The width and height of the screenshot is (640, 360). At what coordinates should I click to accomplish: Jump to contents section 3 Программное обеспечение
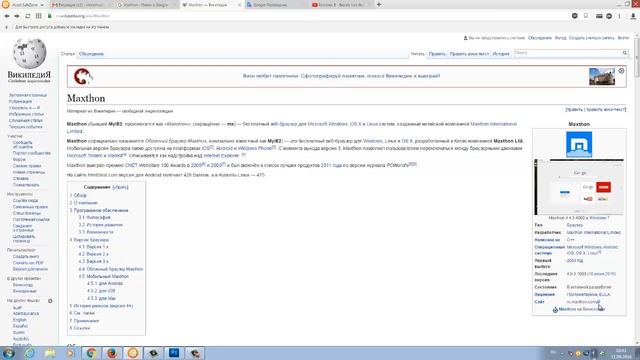pyautogui.click(x=99, y=210)
